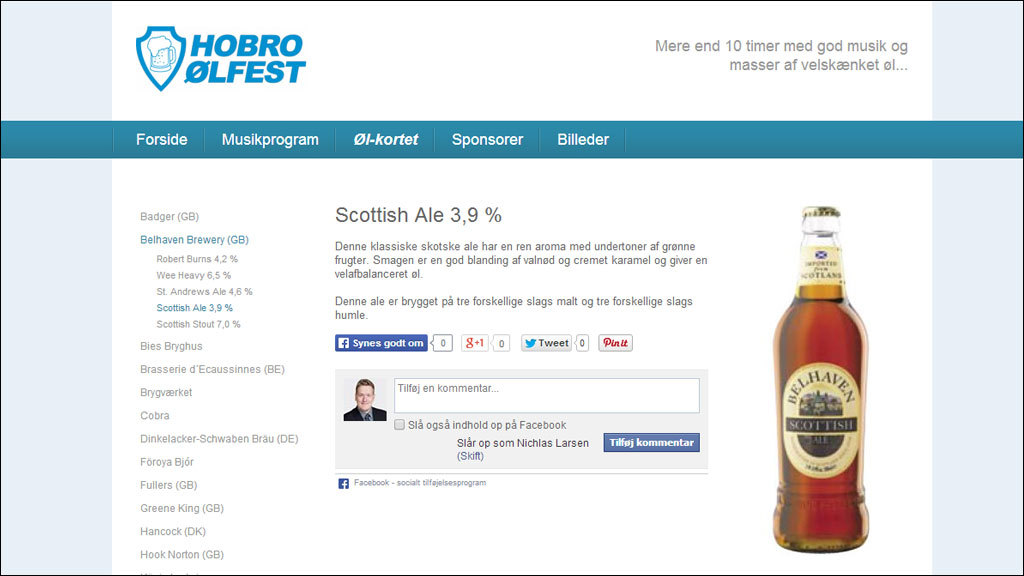Select Wee Heavy 6,5 % beer

(x=193, y=275)
